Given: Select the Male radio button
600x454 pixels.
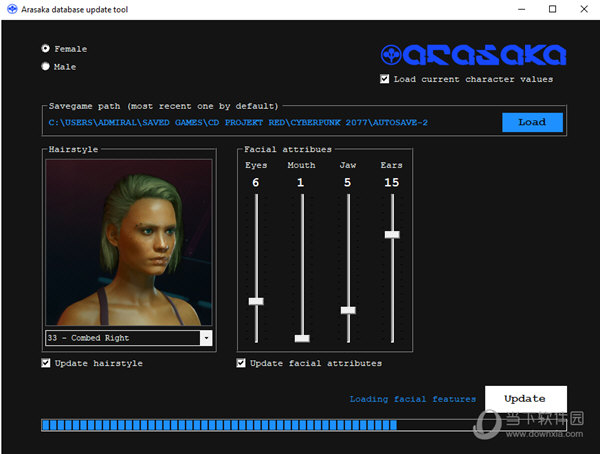Looking at the screenshot, I should (x=46, y=67).
